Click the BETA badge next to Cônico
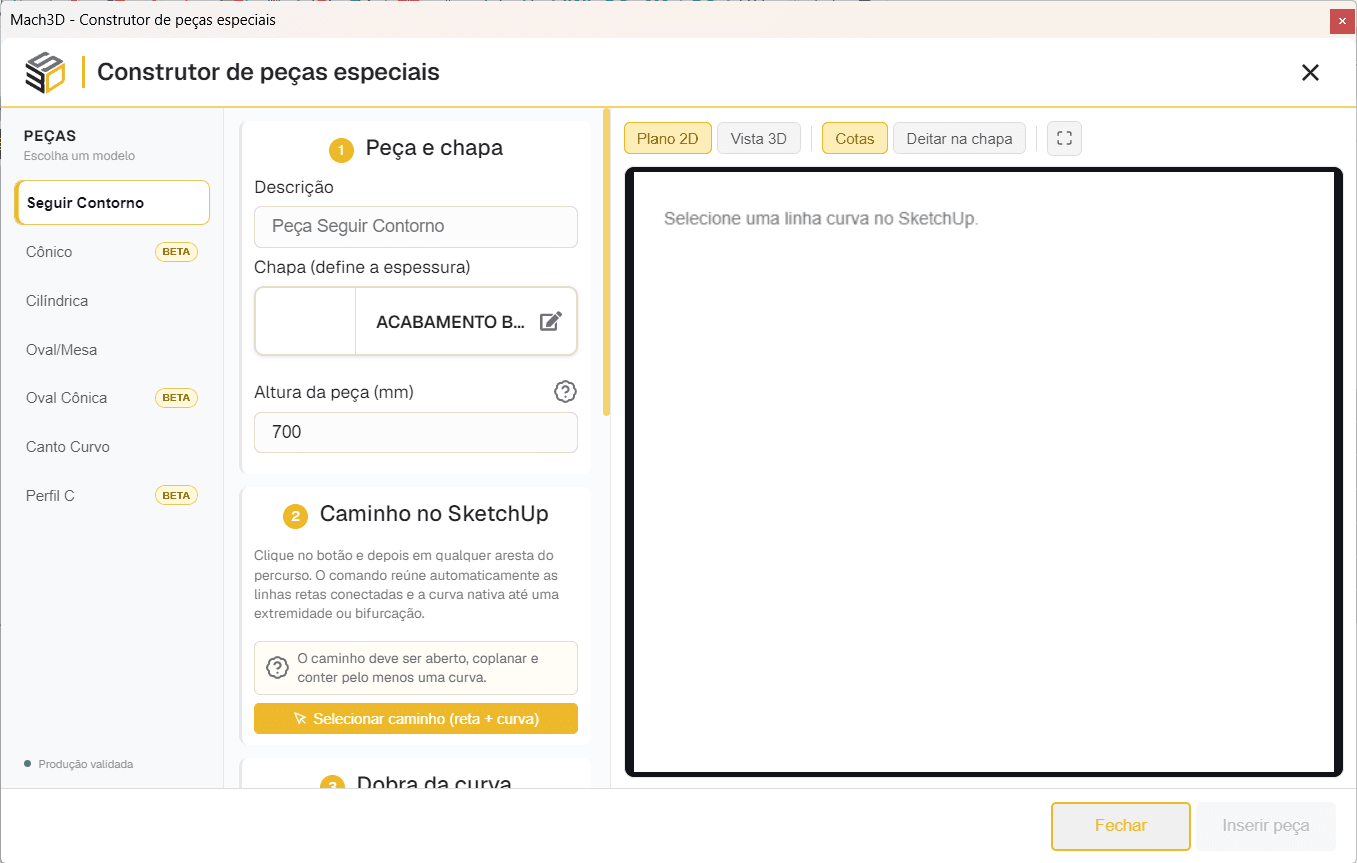This screenshot has height=863, width=1357. pos(176,252)
